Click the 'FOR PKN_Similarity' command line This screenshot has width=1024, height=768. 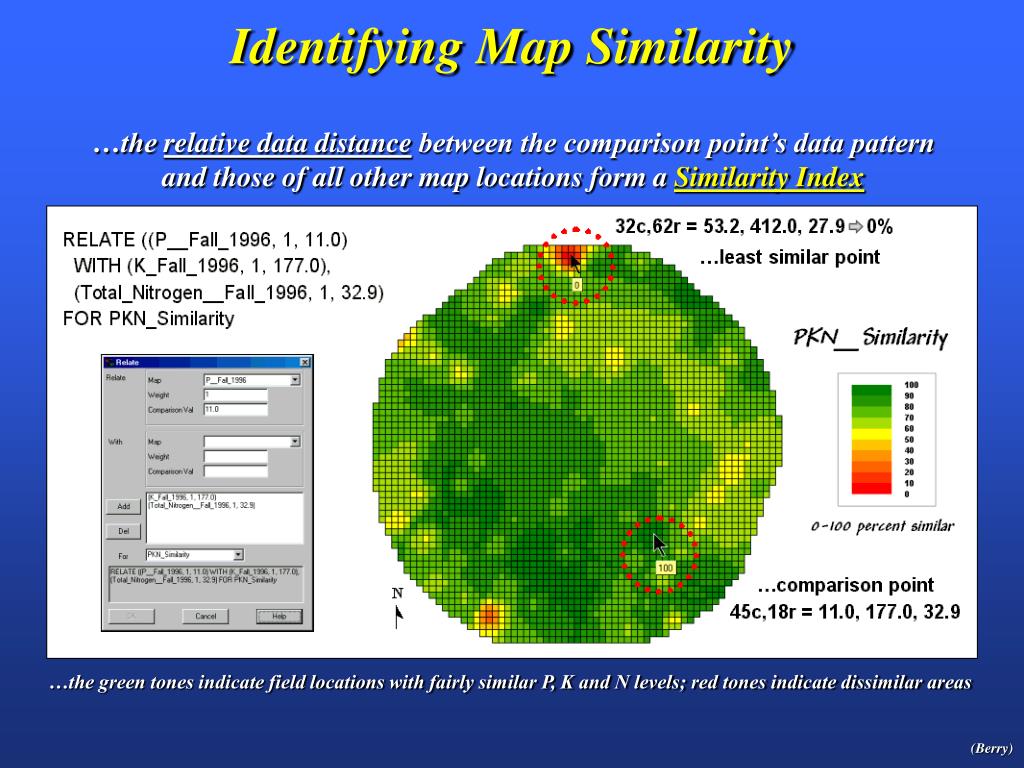tap(148, 319)
